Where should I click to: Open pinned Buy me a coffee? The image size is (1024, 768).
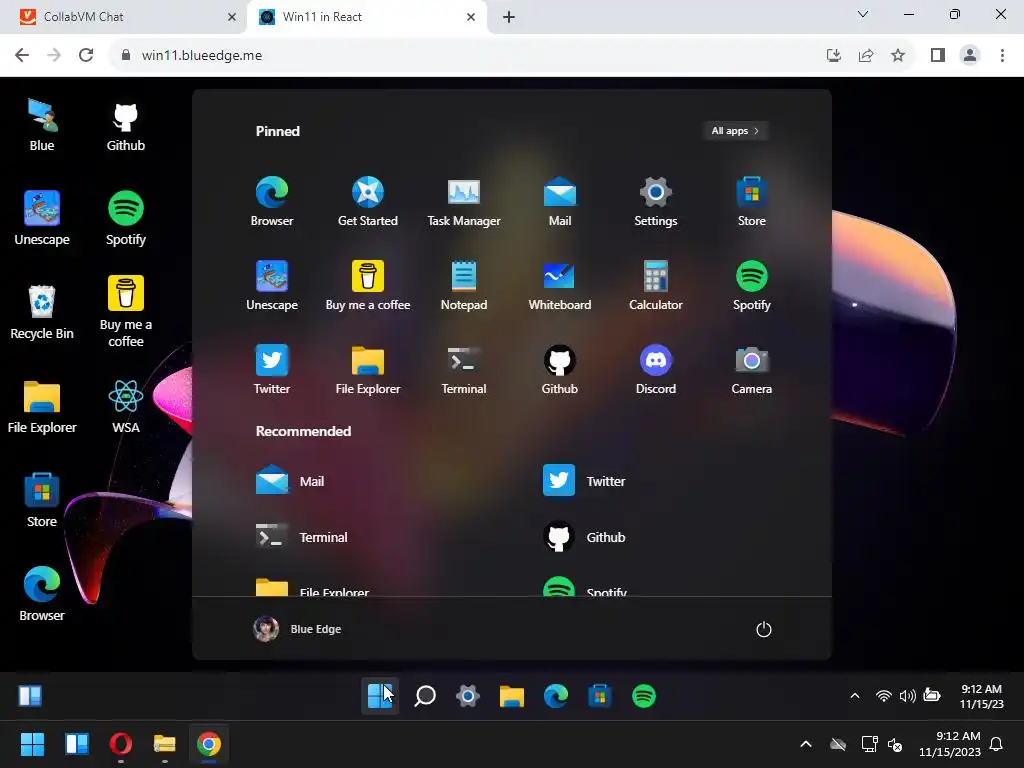368,285
